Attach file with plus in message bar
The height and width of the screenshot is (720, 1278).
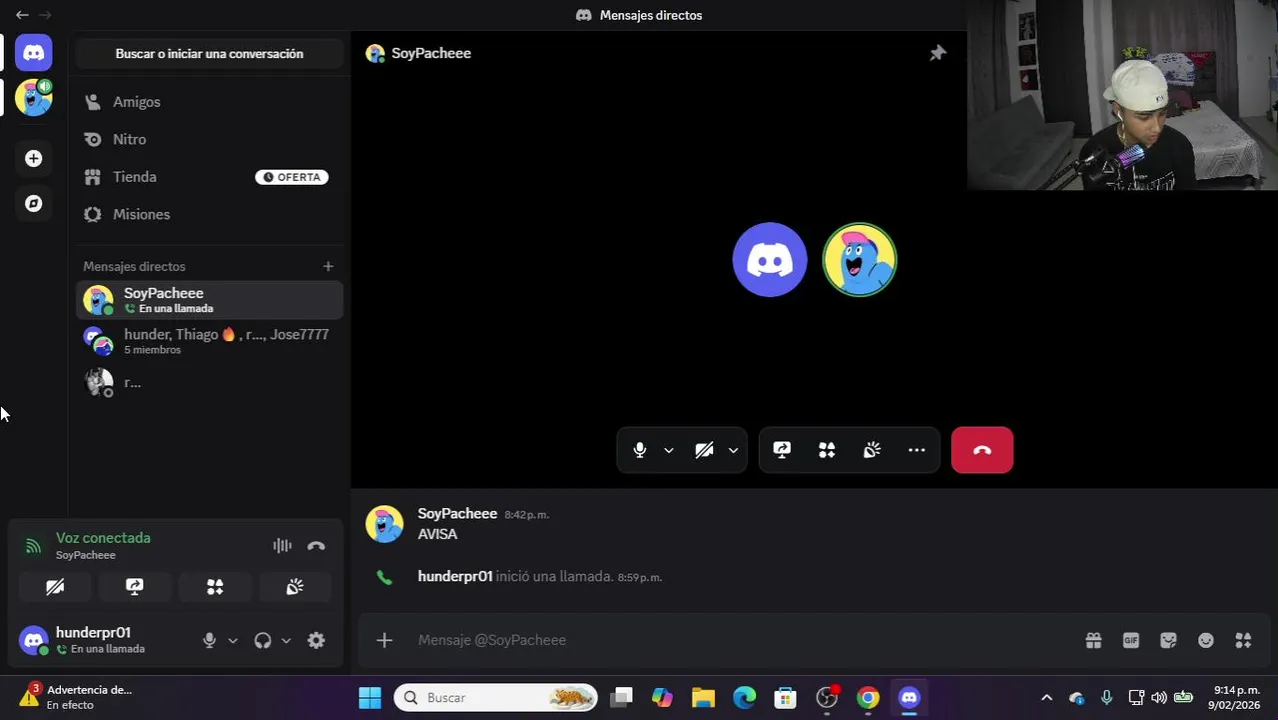point(384,640)
